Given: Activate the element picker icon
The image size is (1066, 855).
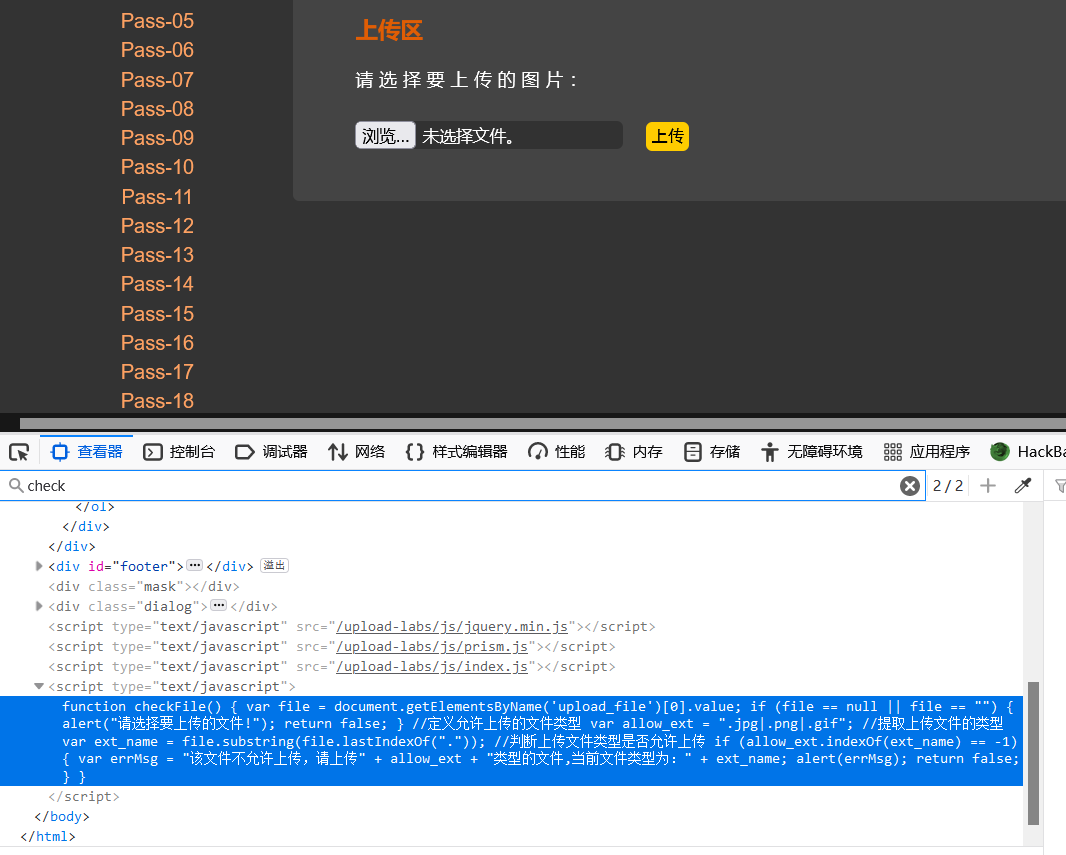Looking at the screenshot, I should (19, 452).
